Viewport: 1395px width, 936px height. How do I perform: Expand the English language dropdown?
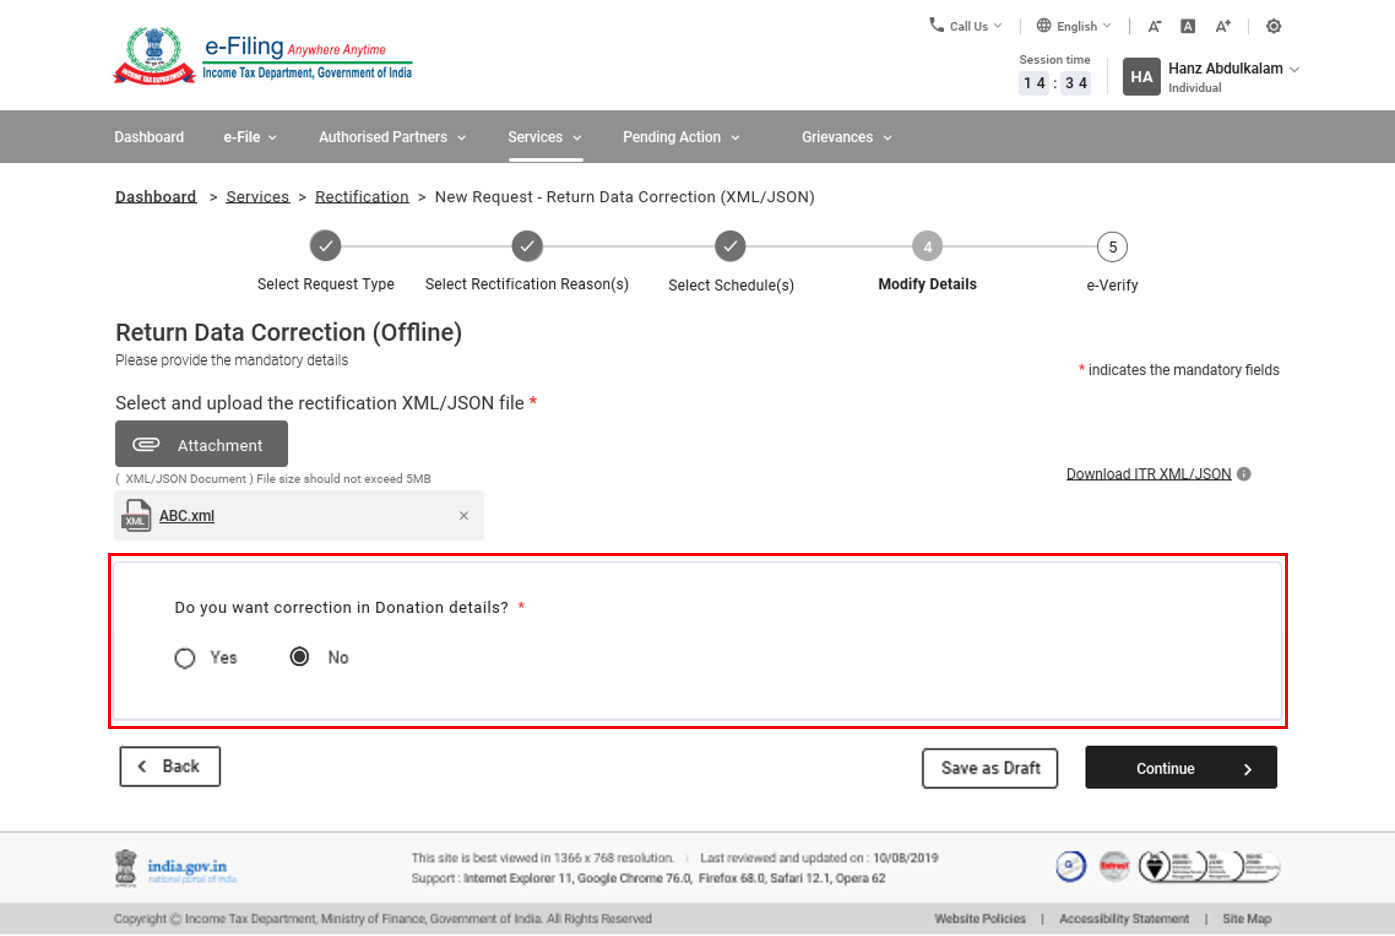tap(1074, 27)
